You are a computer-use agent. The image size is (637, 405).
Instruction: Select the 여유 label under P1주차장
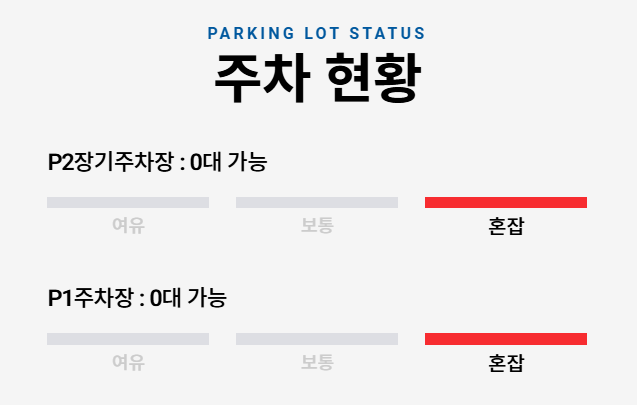coord(128,362)
